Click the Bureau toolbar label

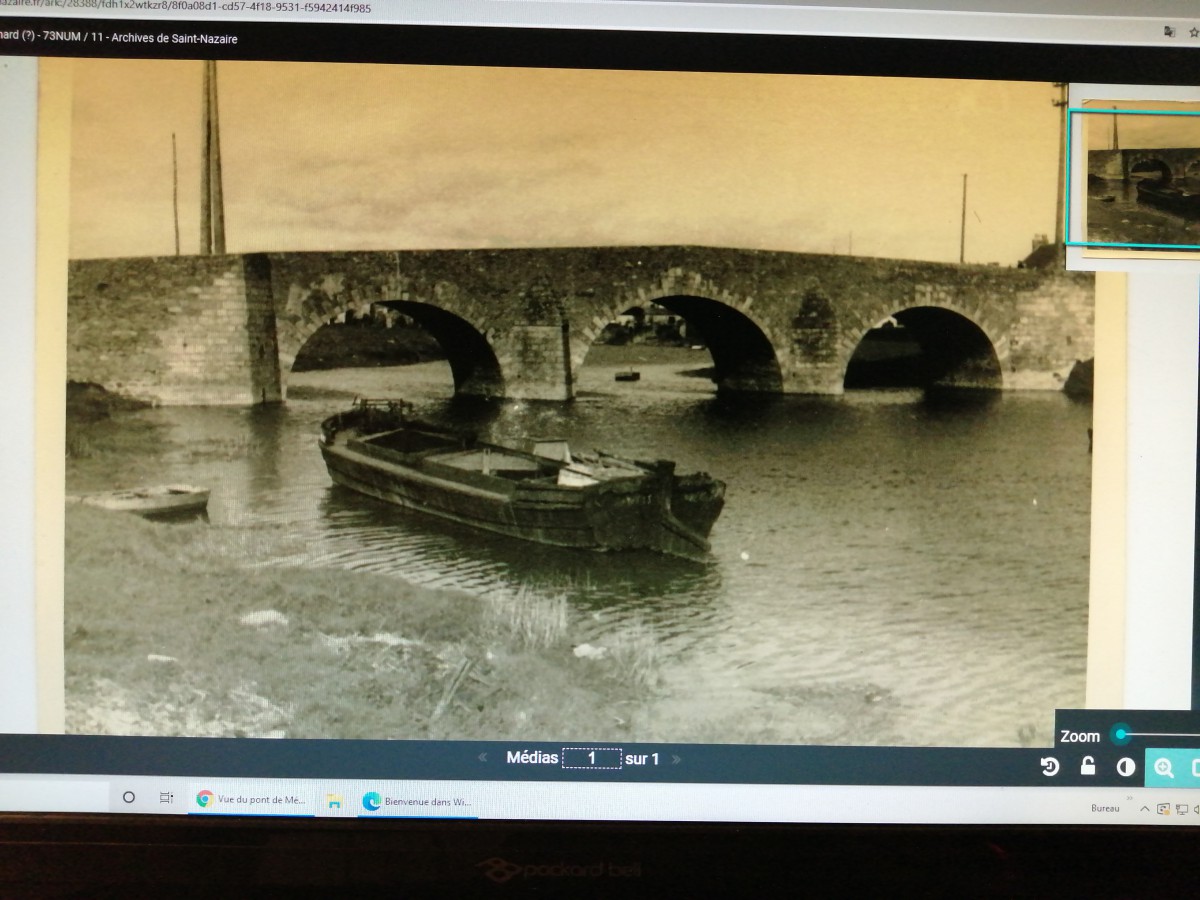click(x=1105, y=808)
